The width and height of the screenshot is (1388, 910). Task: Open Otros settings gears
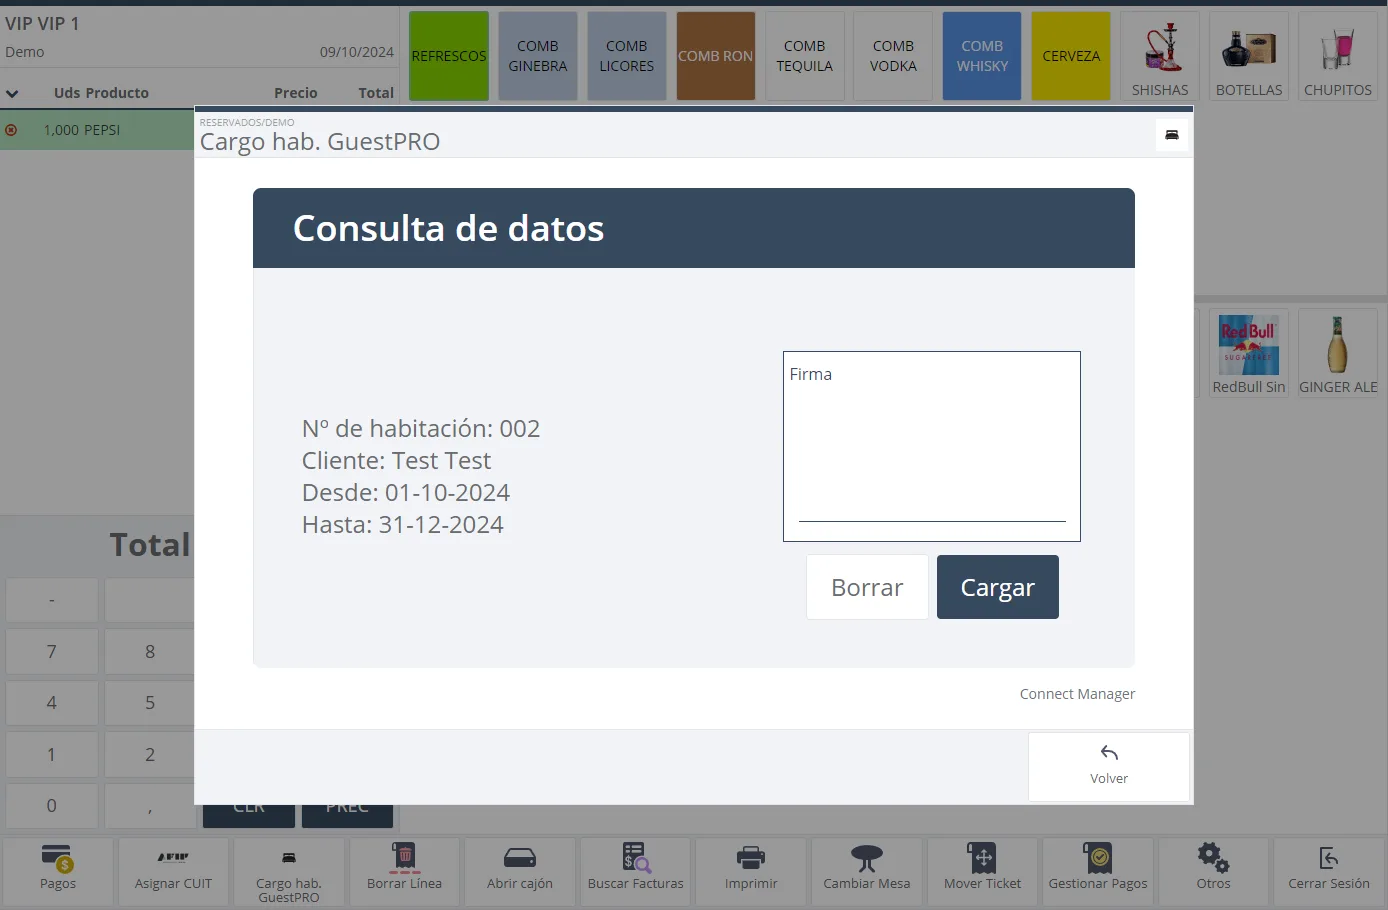(x=1213, y=858)
